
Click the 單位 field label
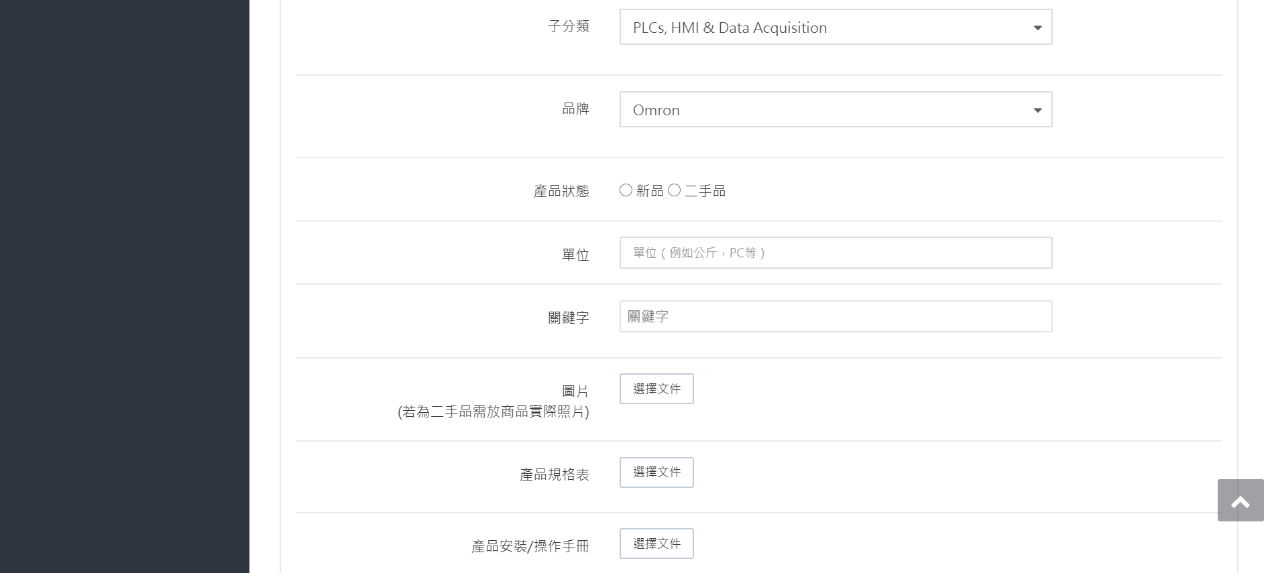(575, 255)
